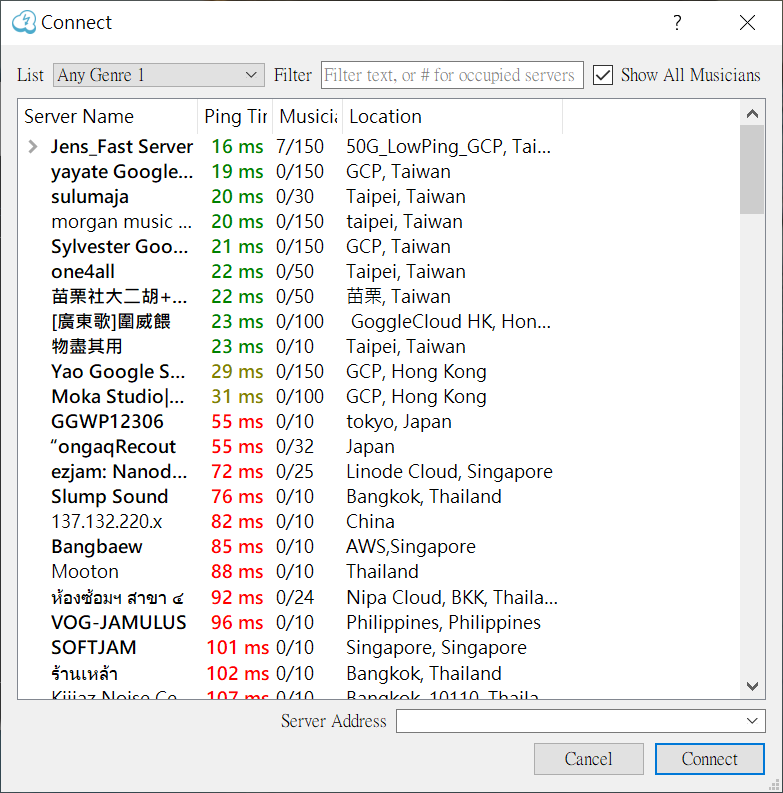Click the window resize grip corner
The height and width of the screenshot is (793, 783).
pyautogui.click(x=774, y=785)
